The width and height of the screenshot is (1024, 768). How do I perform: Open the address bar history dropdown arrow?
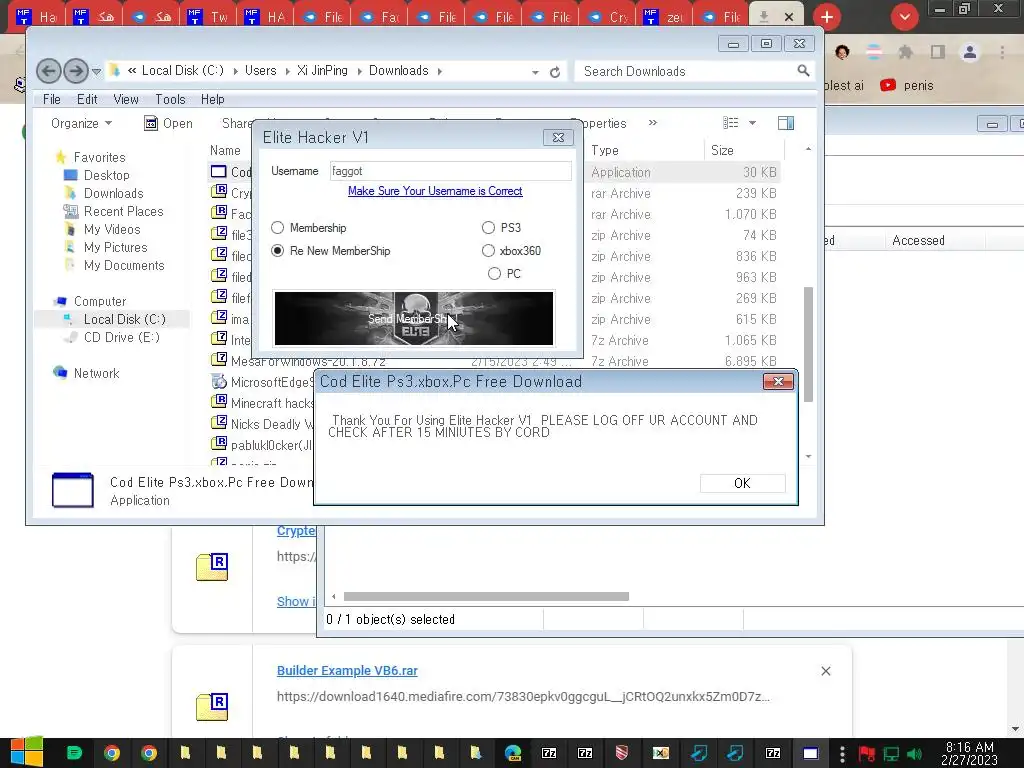535,72
